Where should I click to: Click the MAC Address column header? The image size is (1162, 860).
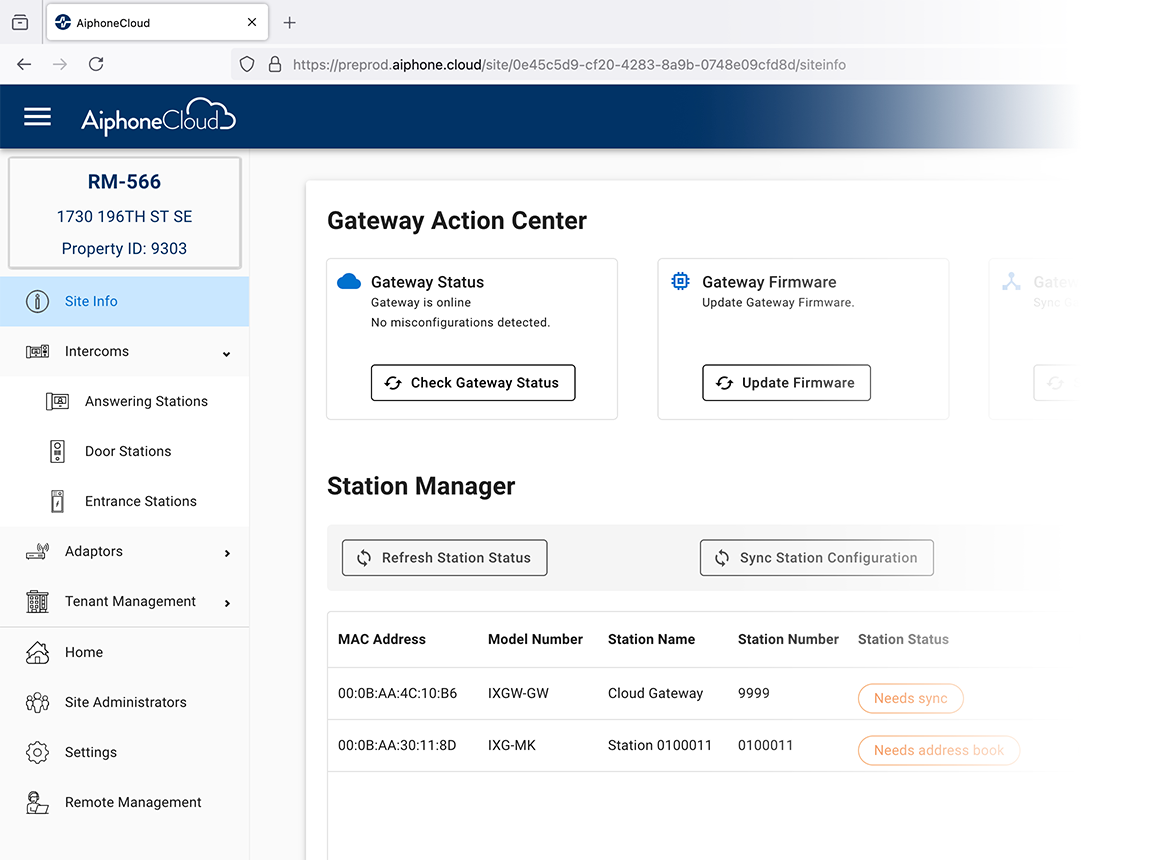pyautogui.click(x=382, y=639)
